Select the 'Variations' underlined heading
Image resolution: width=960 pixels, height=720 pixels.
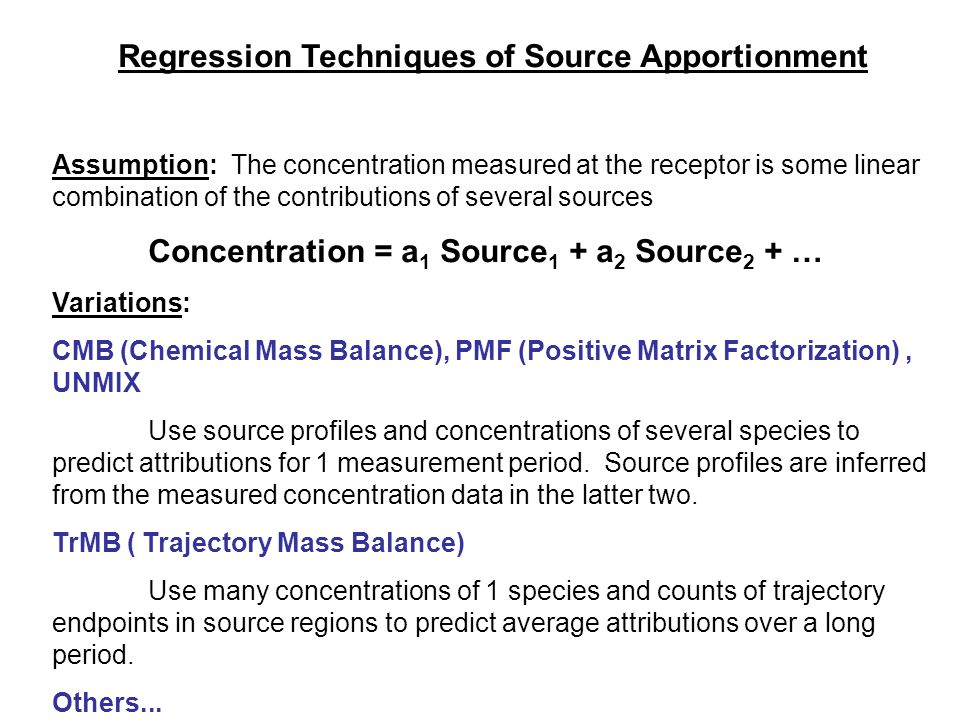(117, 302)
